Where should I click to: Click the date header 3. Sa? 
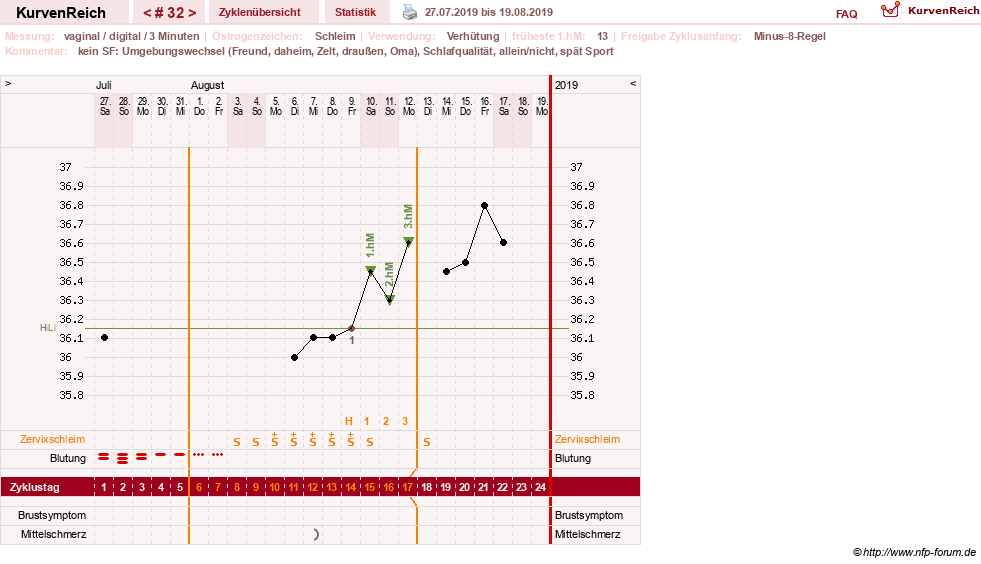point(238,106)
